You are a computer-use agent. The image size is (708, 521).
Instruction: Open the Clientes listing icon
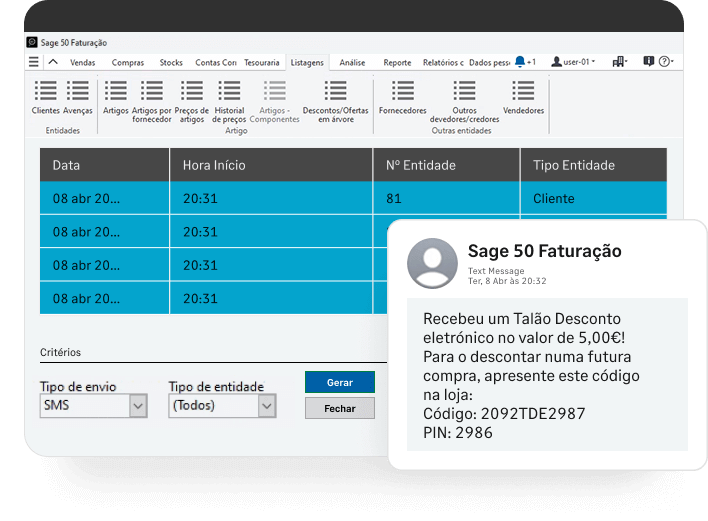45,92
